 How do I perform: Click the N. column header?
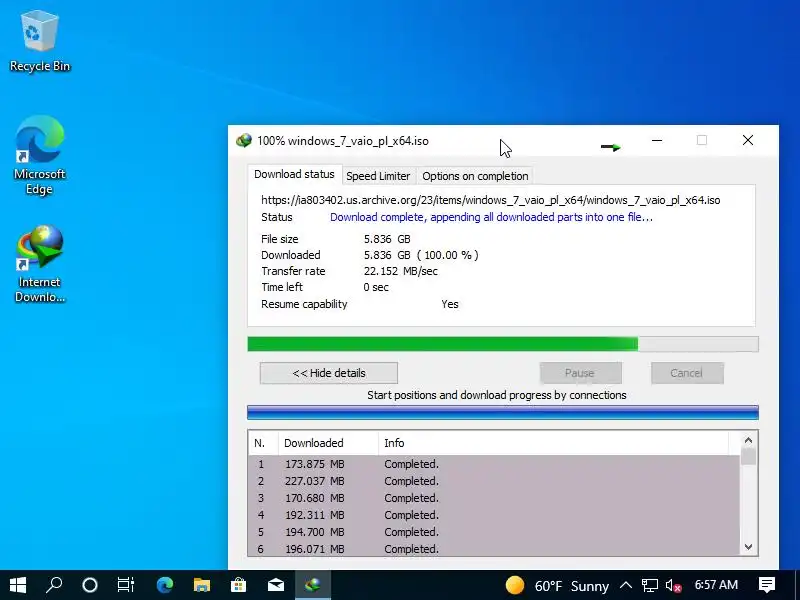click(263, 443)
